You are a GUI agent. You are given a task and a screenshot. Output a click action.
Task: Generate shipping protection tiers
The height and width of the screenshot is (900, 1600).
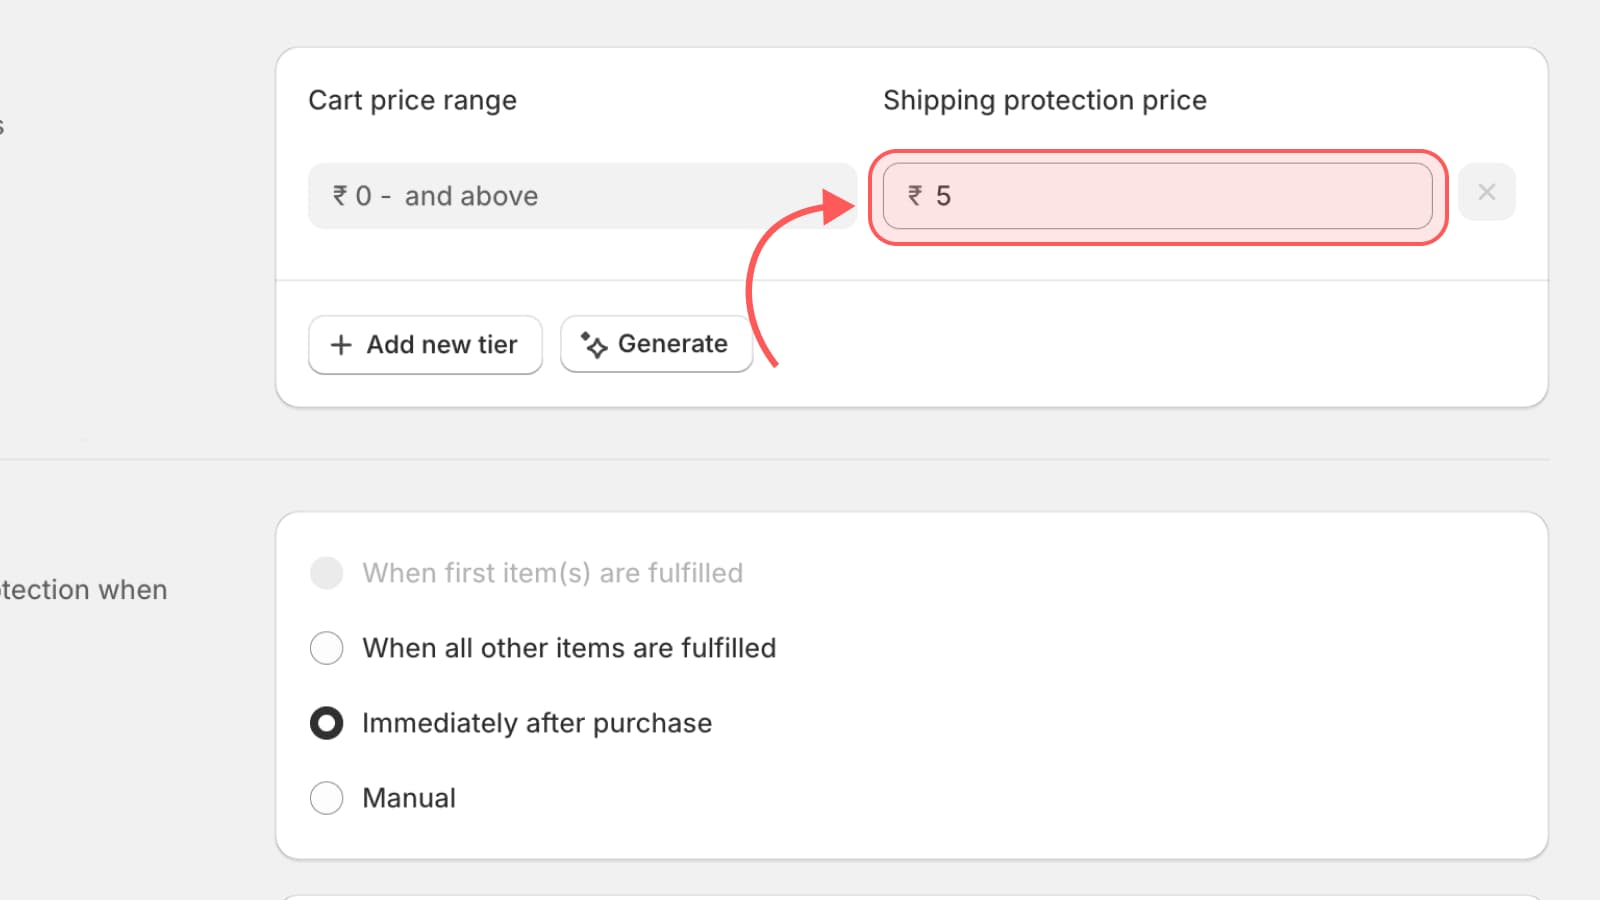[656, 344]
